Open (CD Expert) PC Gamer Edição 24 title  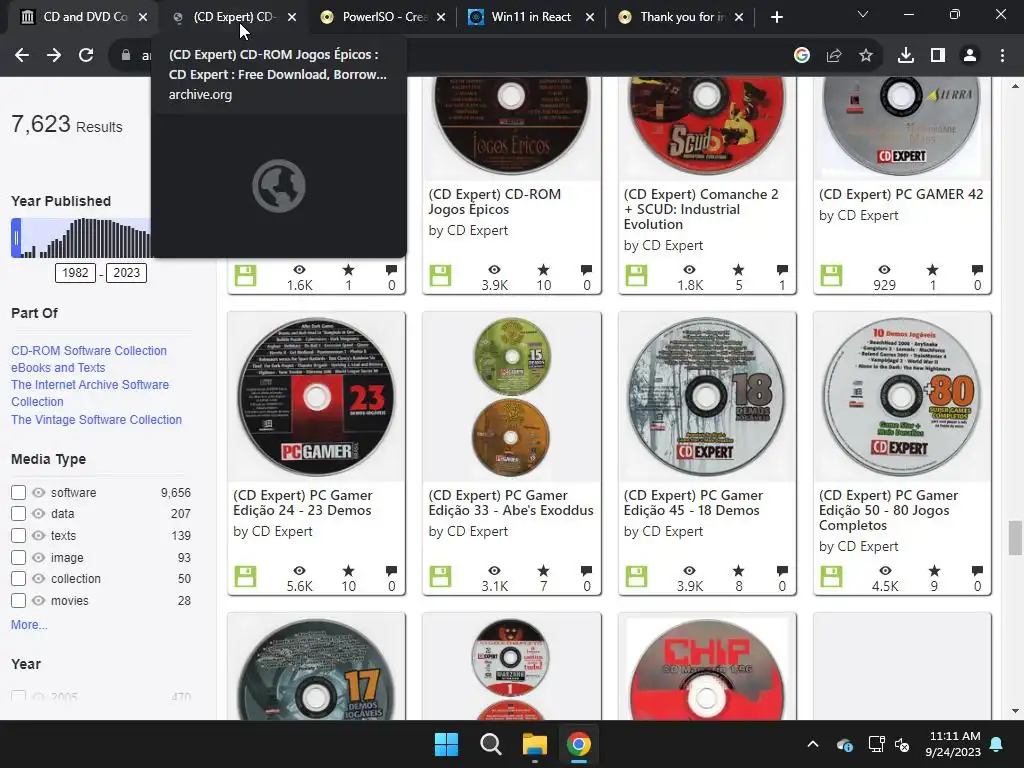point(302,503)
